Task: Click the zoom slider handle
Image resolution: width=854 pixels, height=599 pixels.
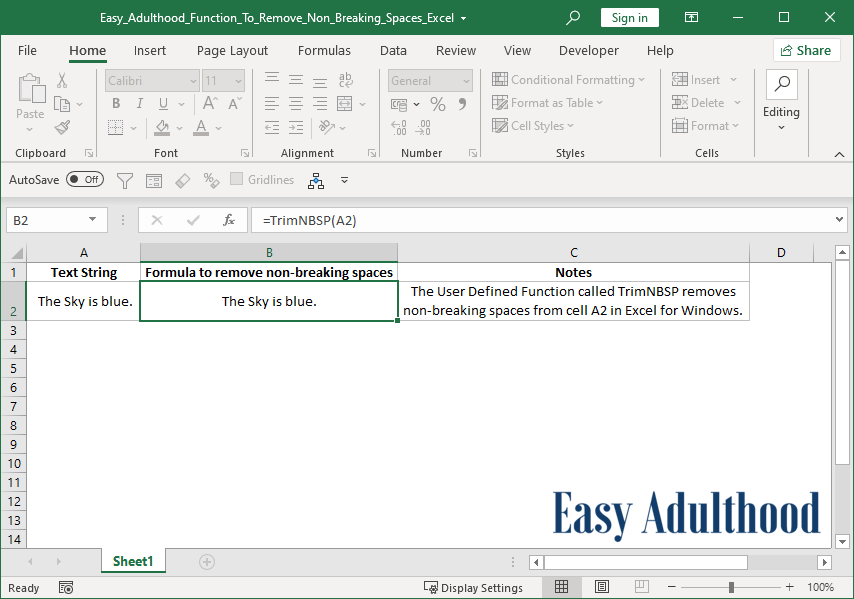Action: coord(731,587)
